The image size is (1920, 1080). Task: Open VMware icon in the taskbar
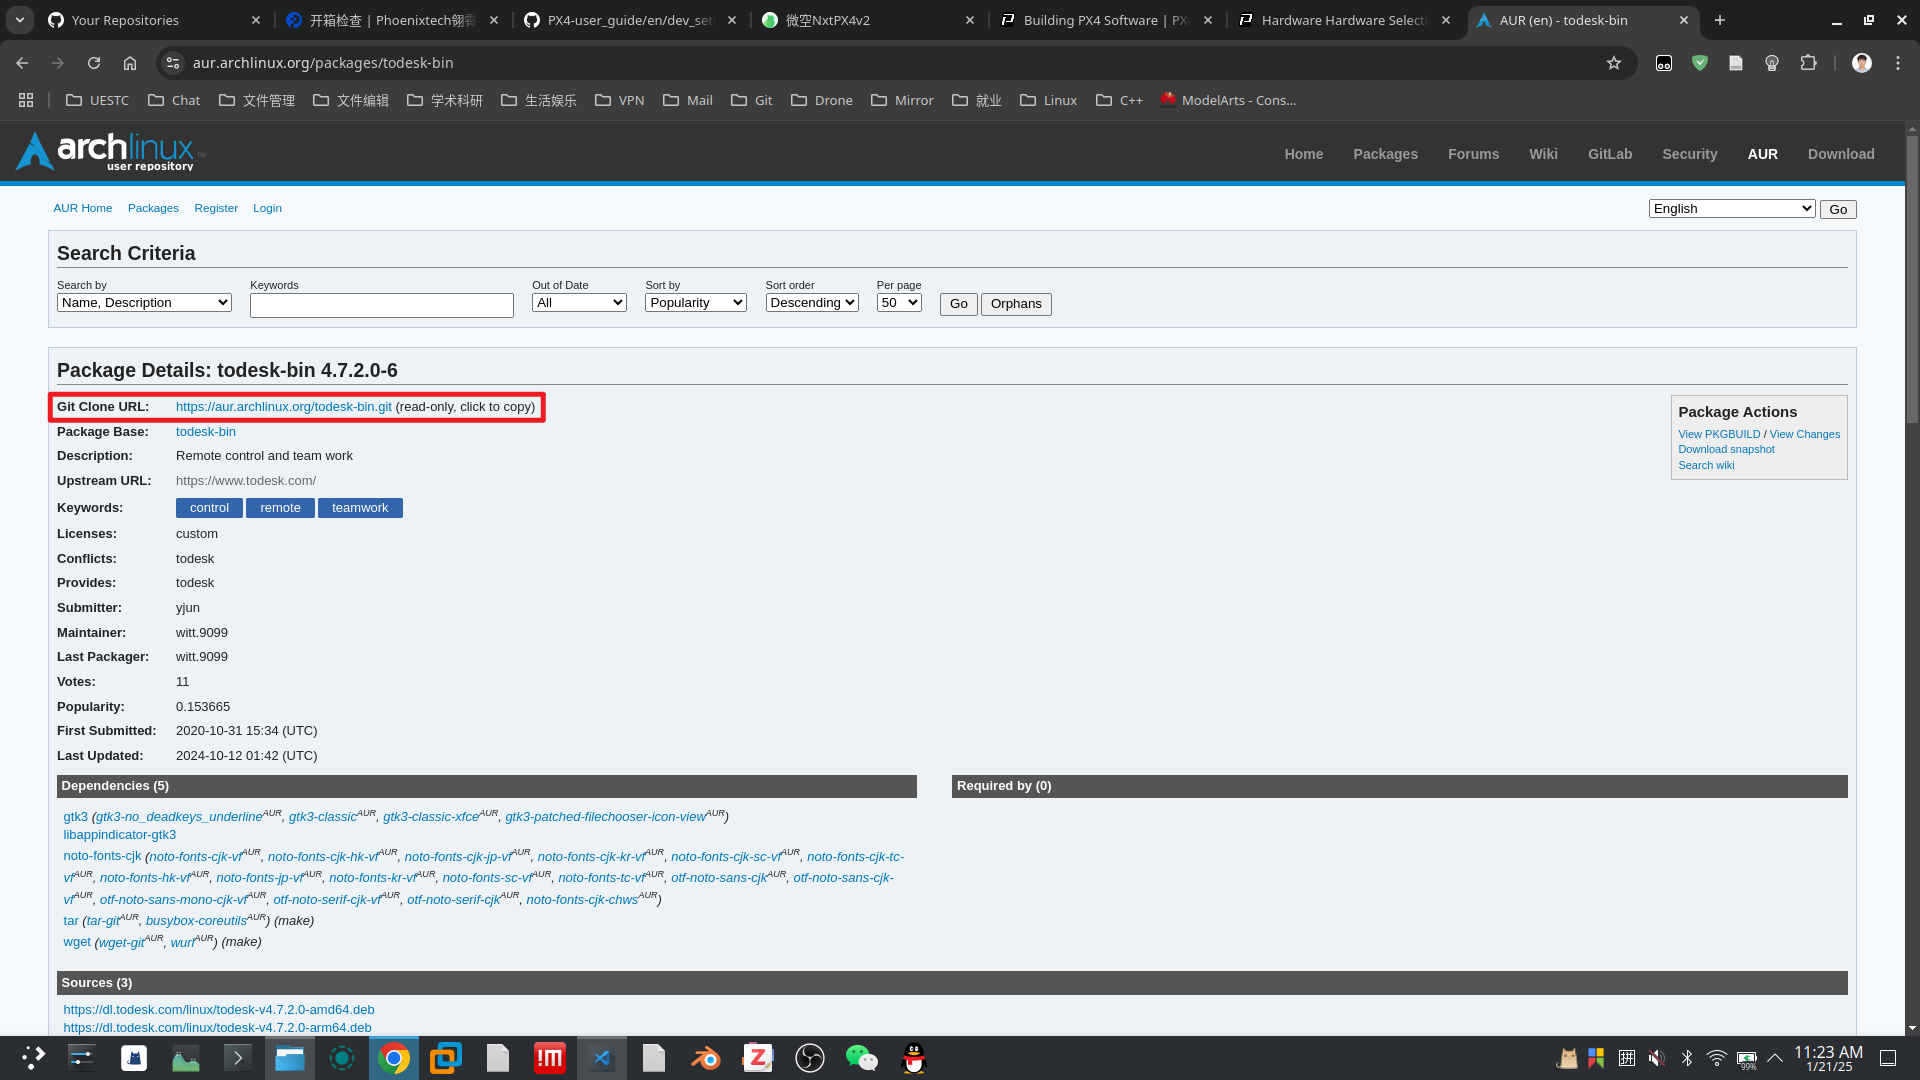446,1058
